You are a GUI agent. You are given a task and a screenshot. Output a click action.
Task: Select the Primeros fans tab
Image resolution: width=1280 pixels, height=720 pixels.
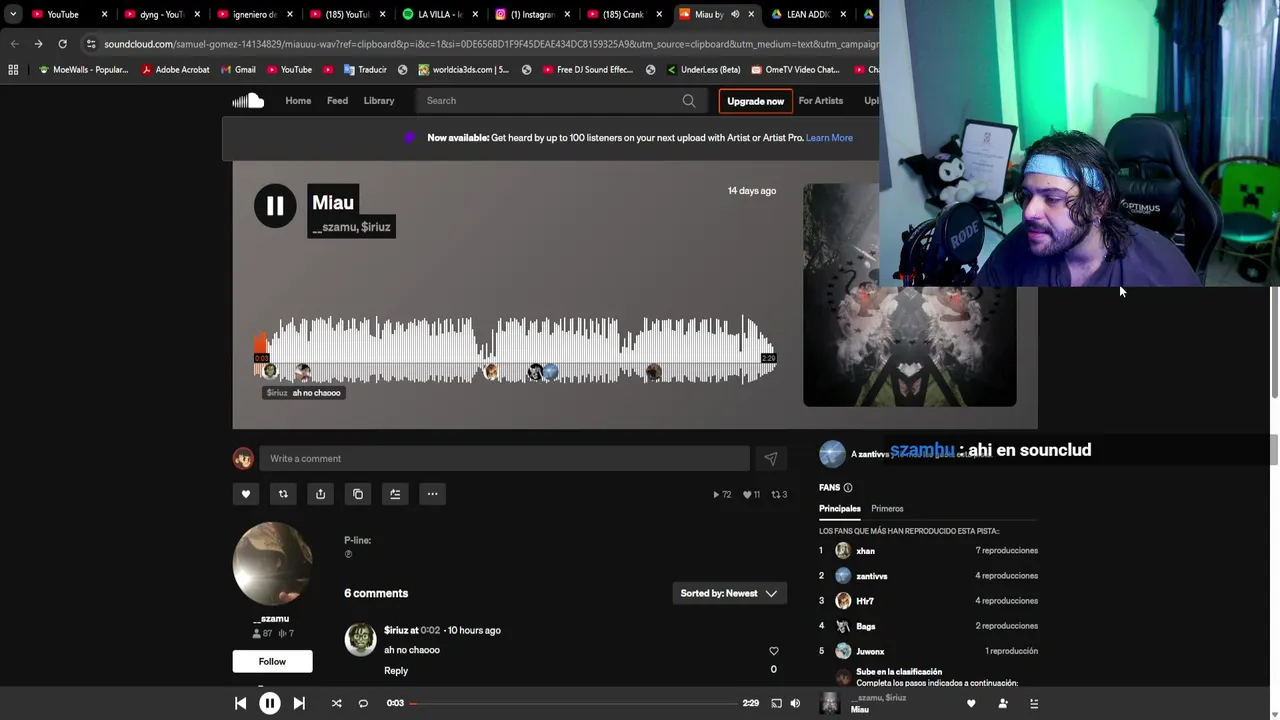[x=887, y=509]
